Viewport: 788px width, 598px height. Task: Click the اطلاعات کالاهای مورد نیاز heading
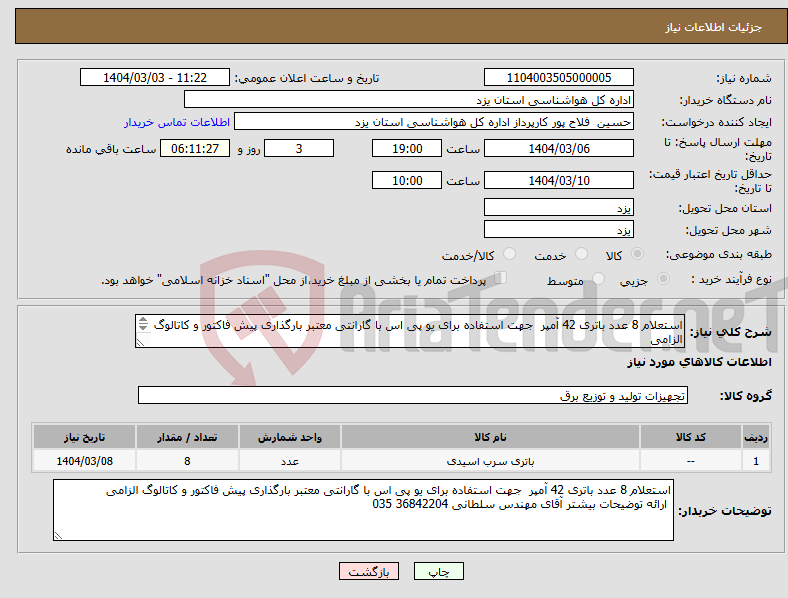click(699, 362)
